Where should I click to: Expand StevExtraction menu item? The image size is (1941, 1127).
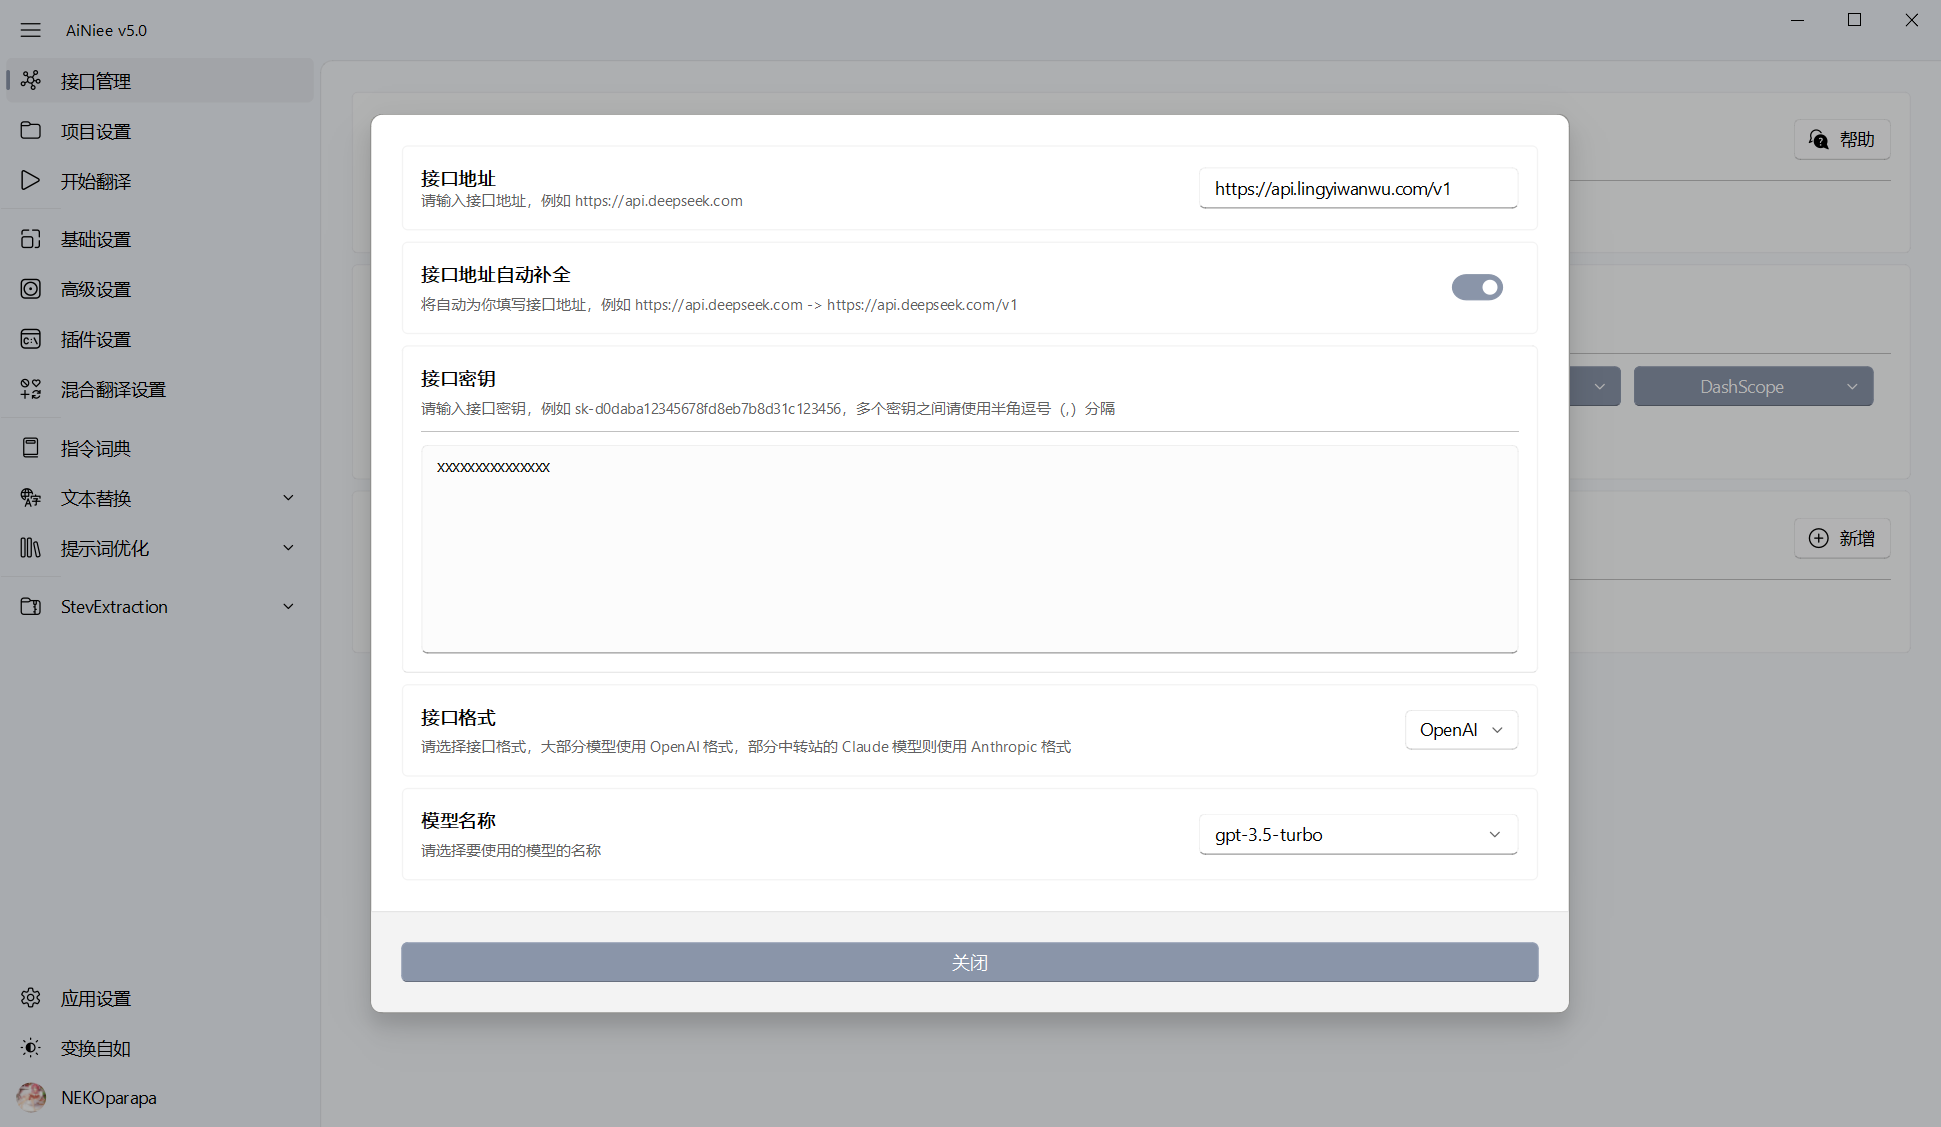(288, 607)
